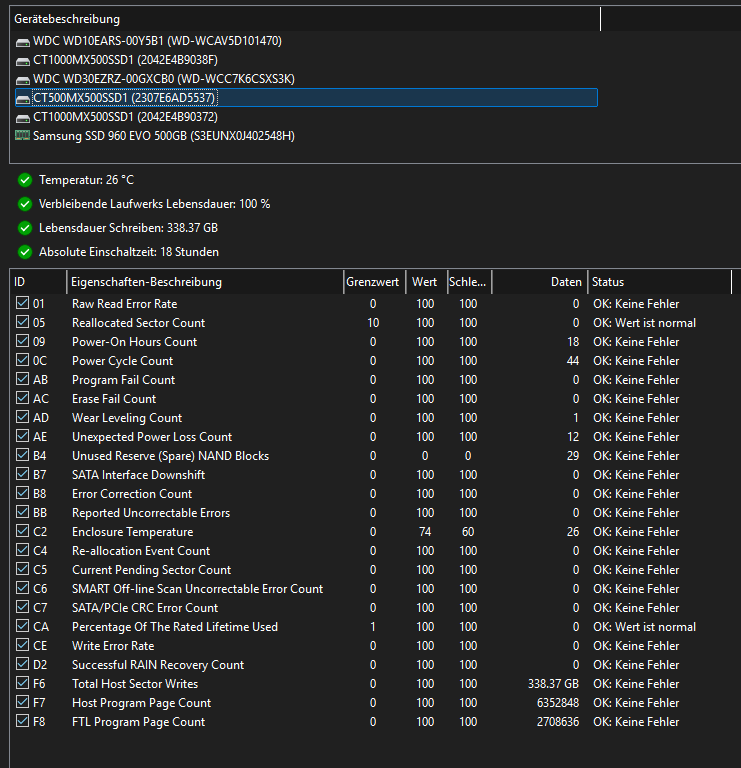This screenshot has height=768, width=741.
Task: Sort by Schle... column header
Action: 469,282
